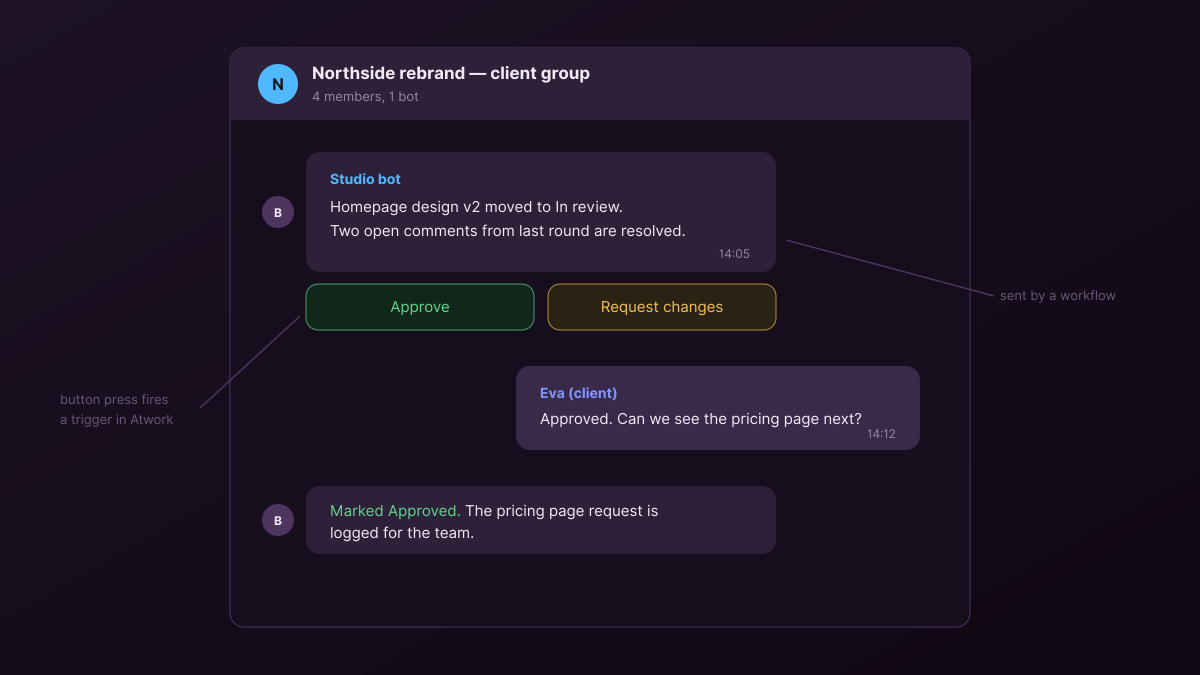Click the Request changes button

click(x=662, y=307)
